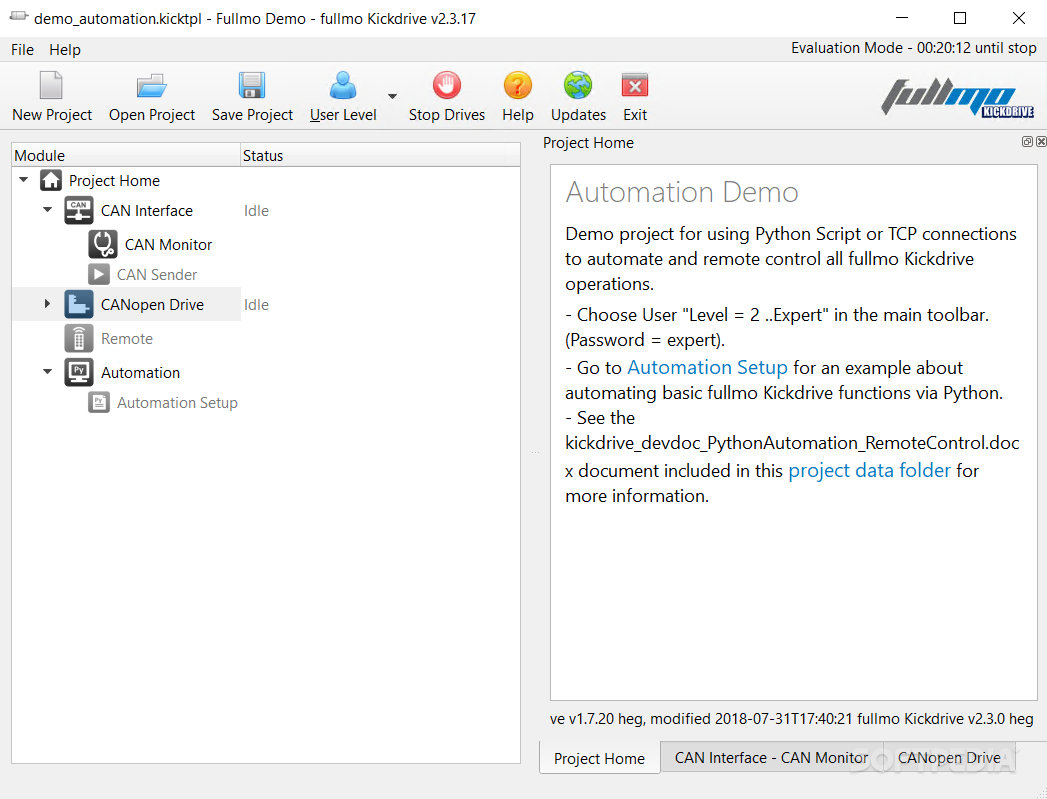
Task: Collapse the Project Home tree node
Action: coord(24,180)
